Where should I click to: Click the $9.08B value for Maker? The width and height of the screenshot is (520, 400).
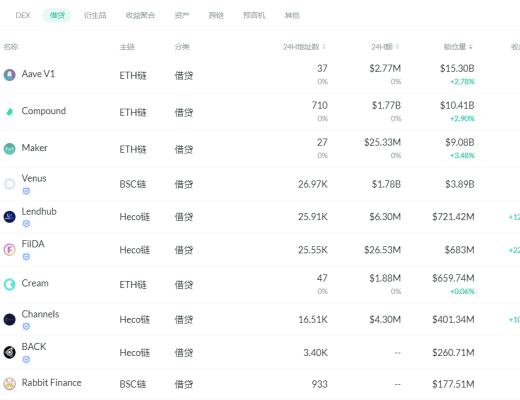coord(460,142)
